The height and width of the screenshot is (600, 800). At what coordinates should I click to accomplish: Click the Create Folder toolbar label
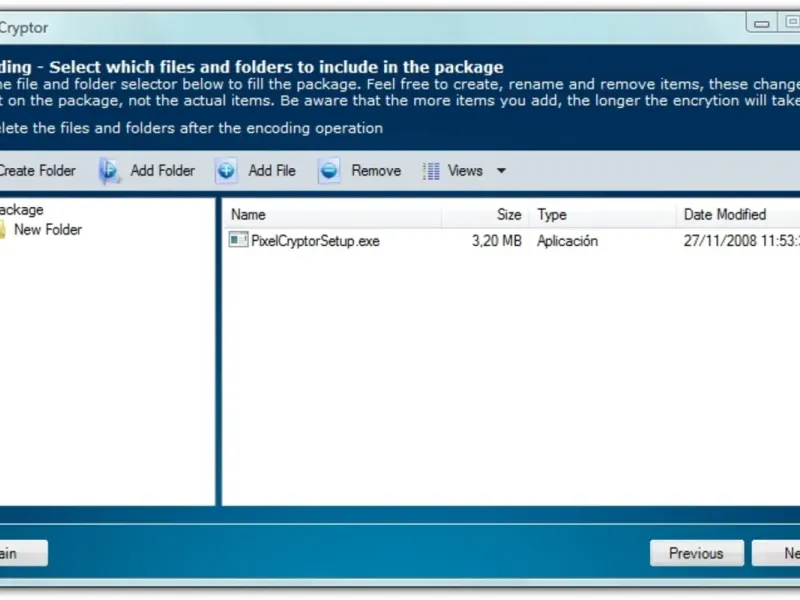(37, 170)
